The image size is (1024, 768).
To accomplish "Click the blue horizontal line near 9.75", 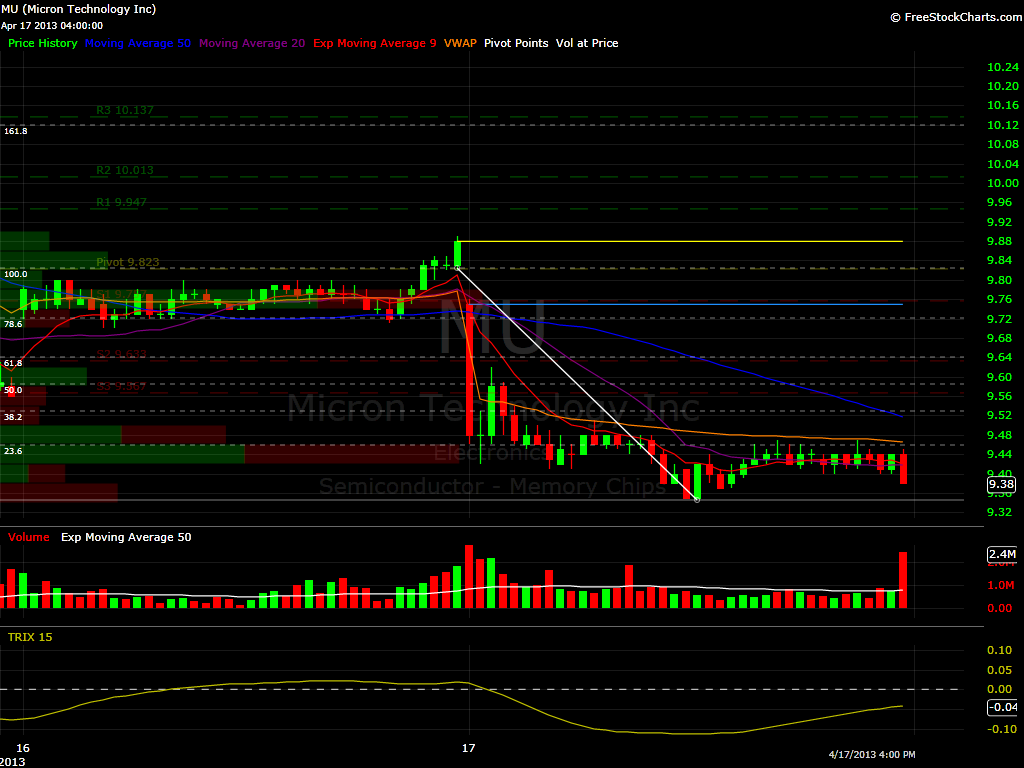I will 686,304.
